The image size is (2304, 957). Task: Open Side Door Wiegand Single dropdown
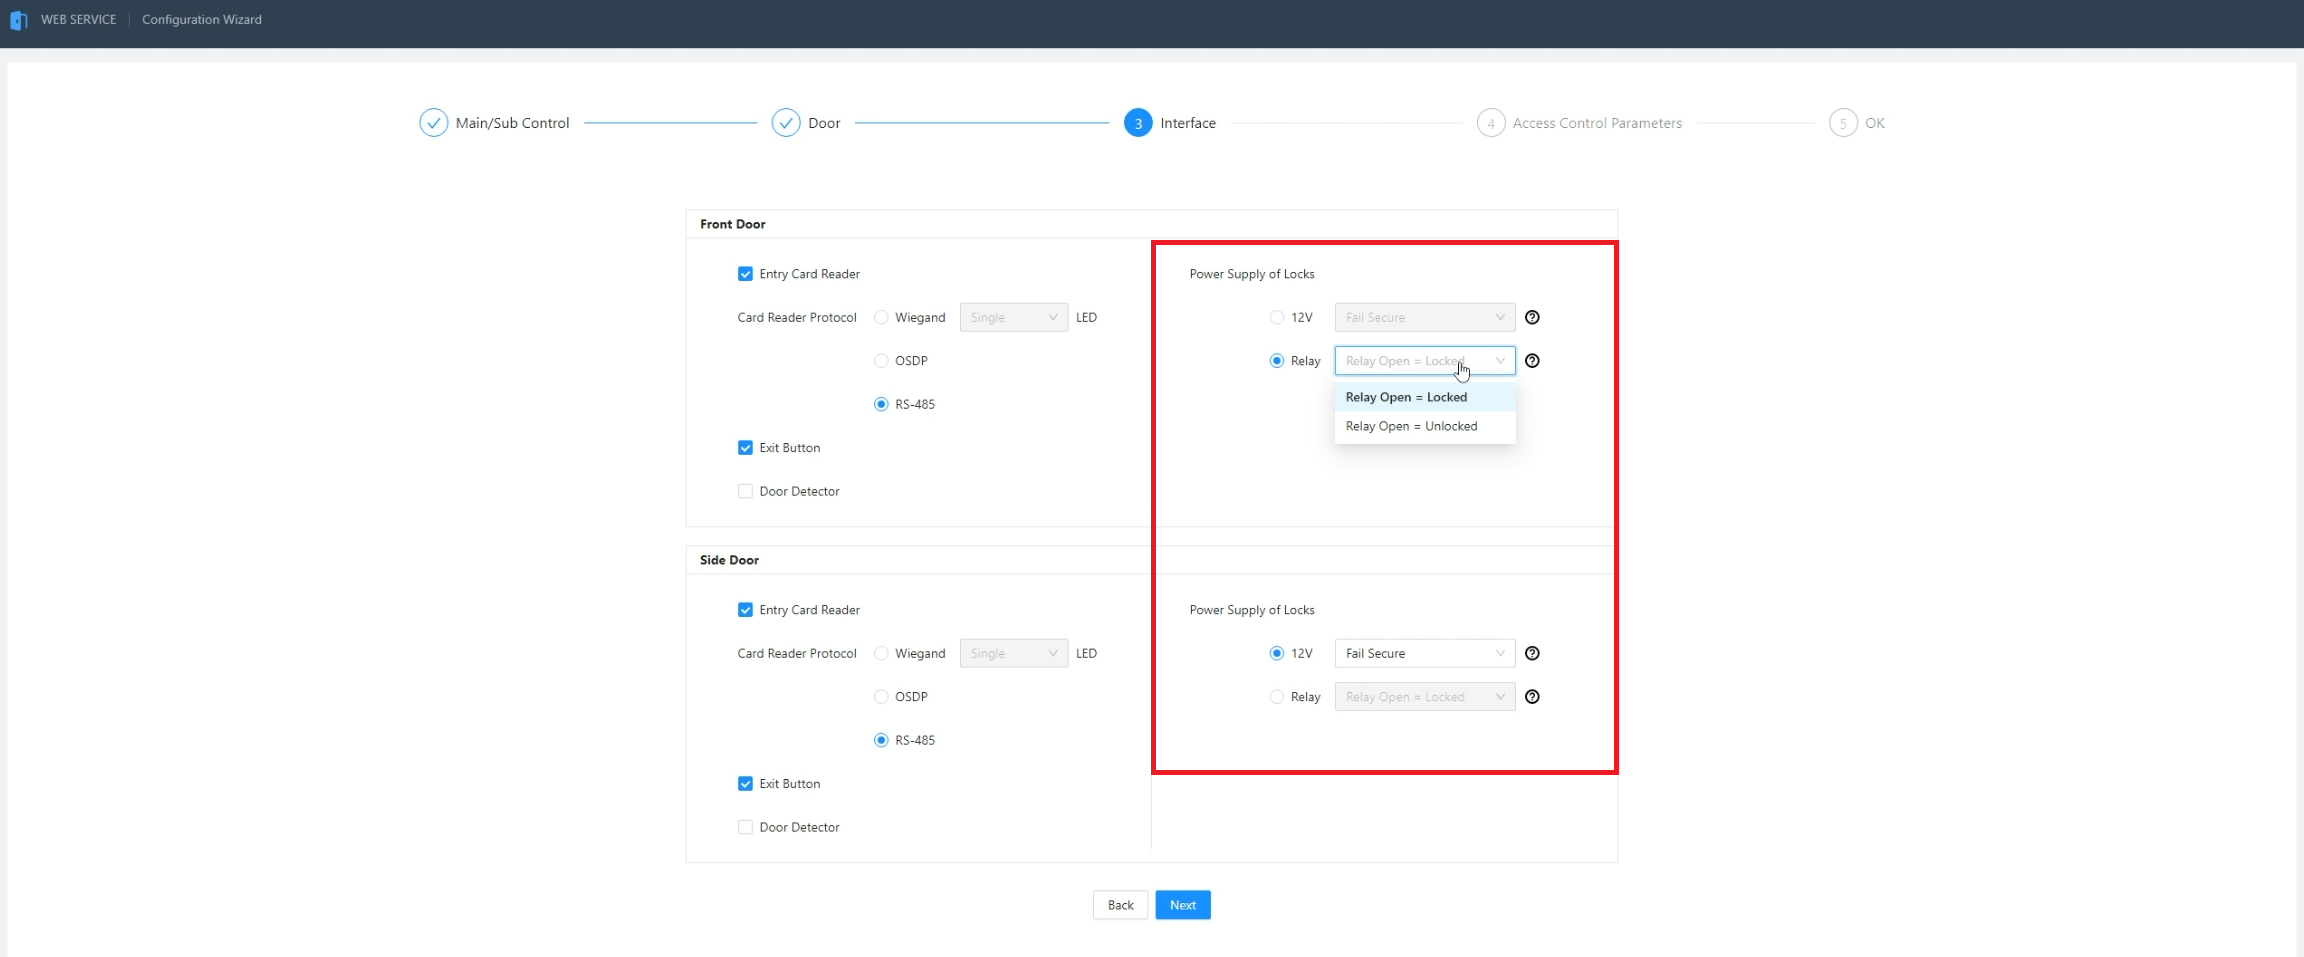click(1013, 653)
